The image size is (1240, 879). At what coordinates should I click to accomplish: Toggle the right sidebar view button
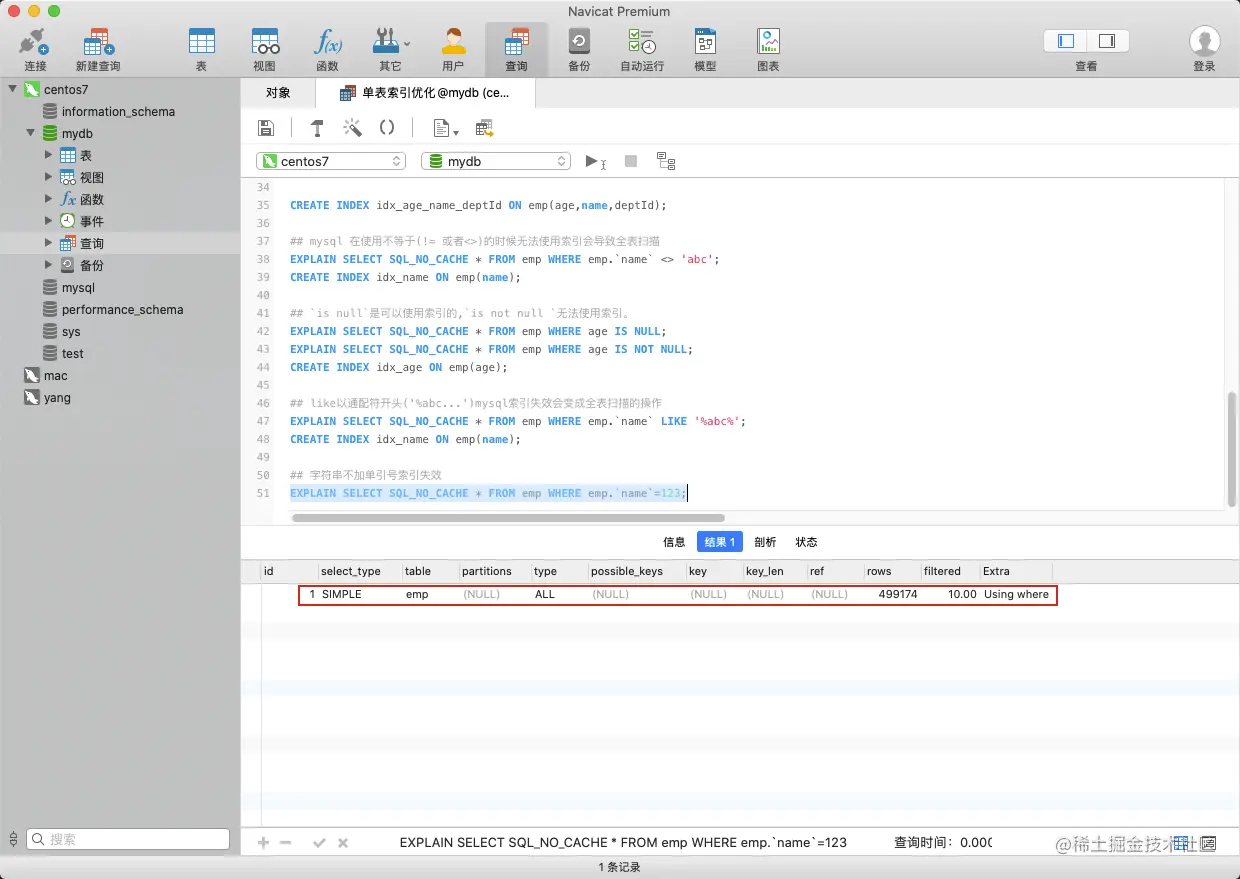(1107, 41)
